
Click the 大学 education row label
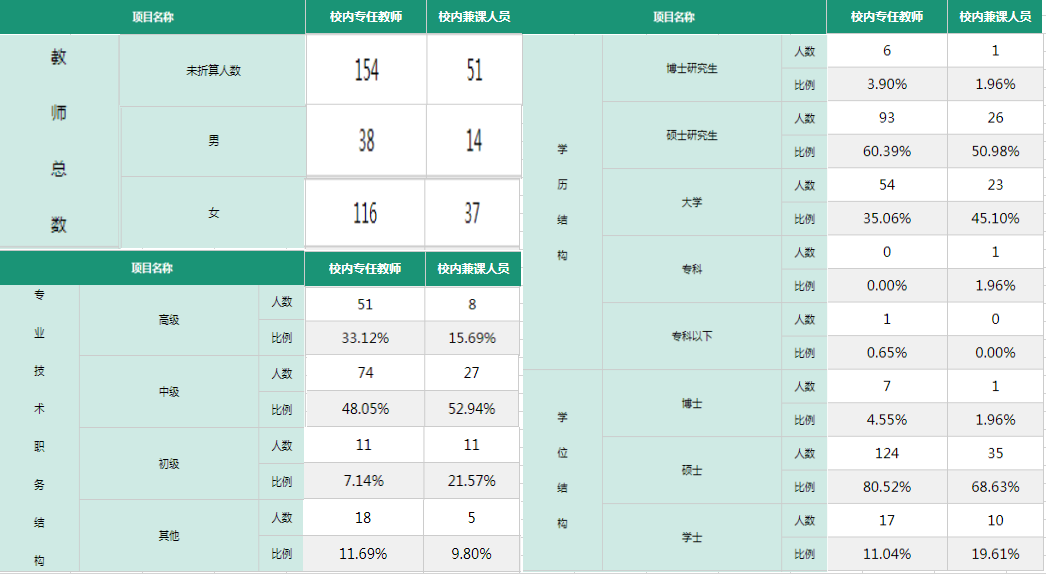point(692,202)
